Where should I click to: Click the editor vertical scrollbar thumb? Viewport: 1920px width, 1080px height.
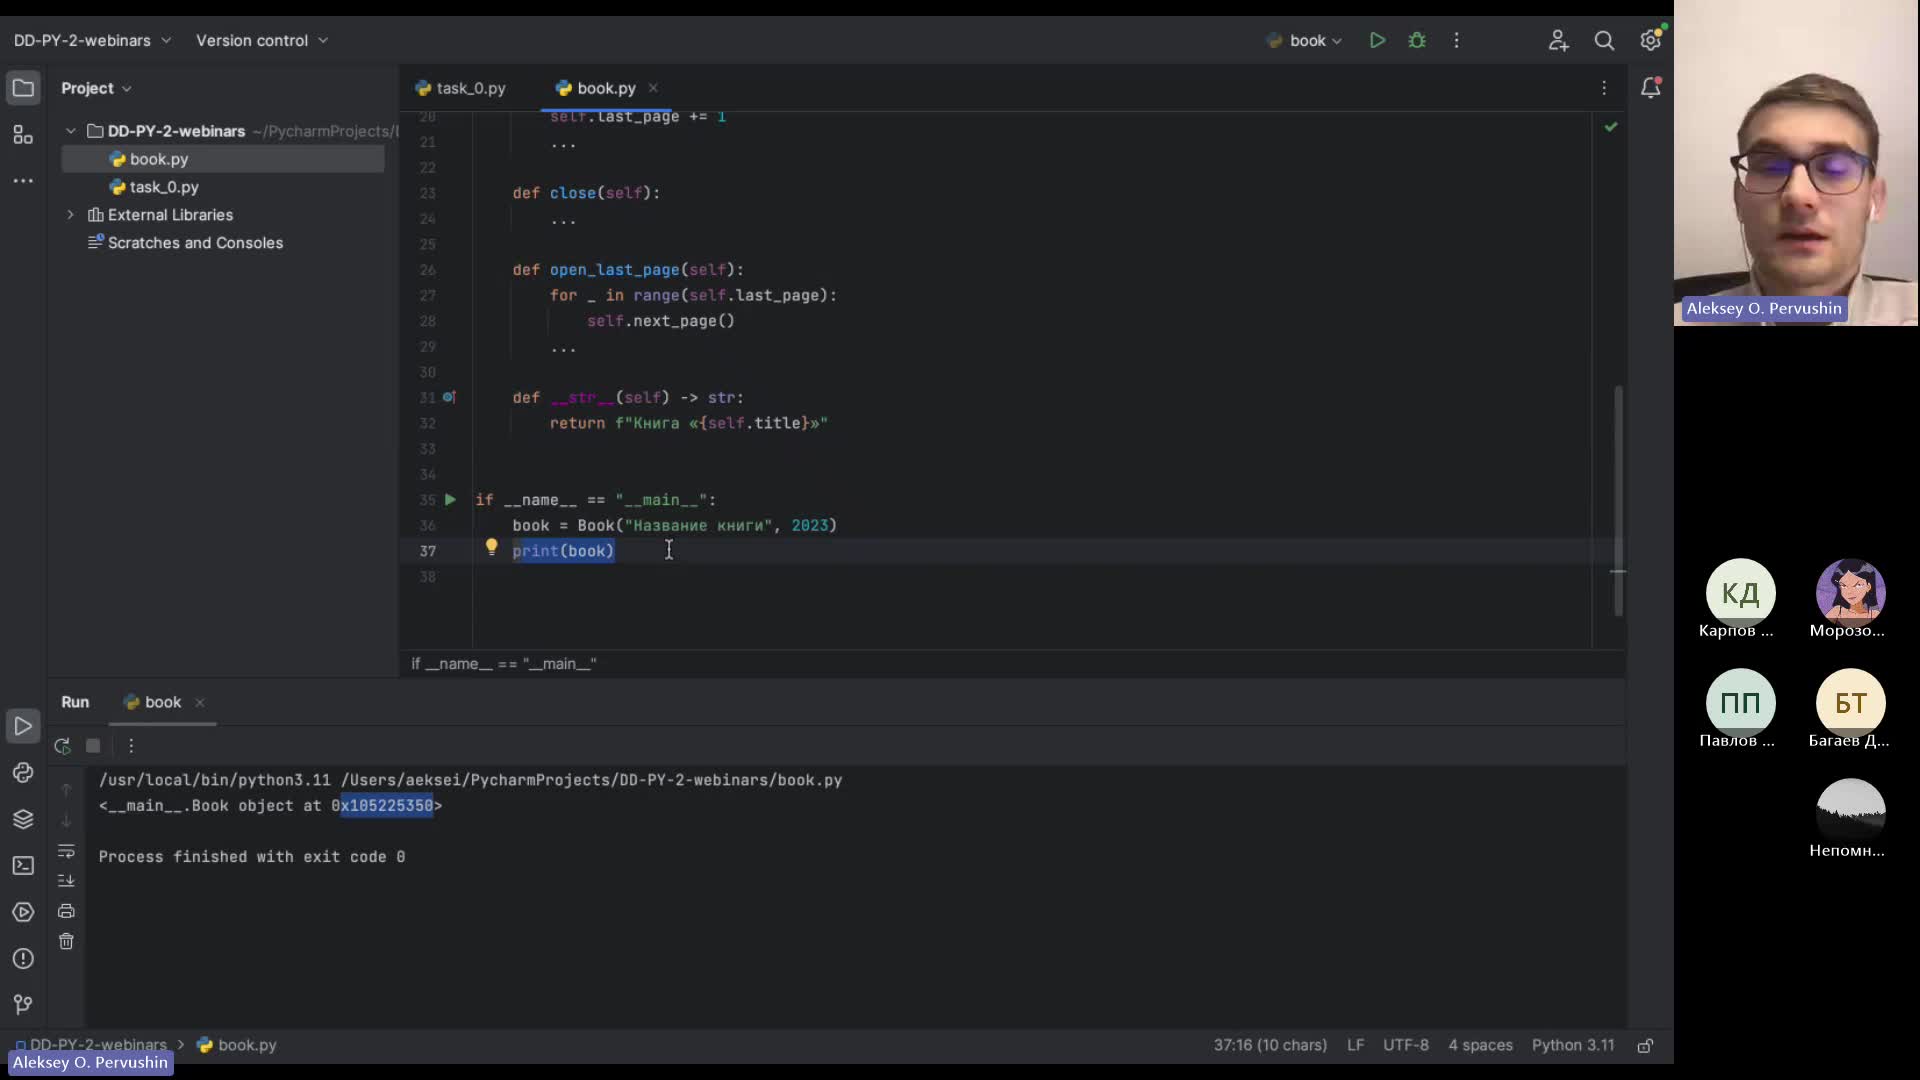pos(1618,500)
